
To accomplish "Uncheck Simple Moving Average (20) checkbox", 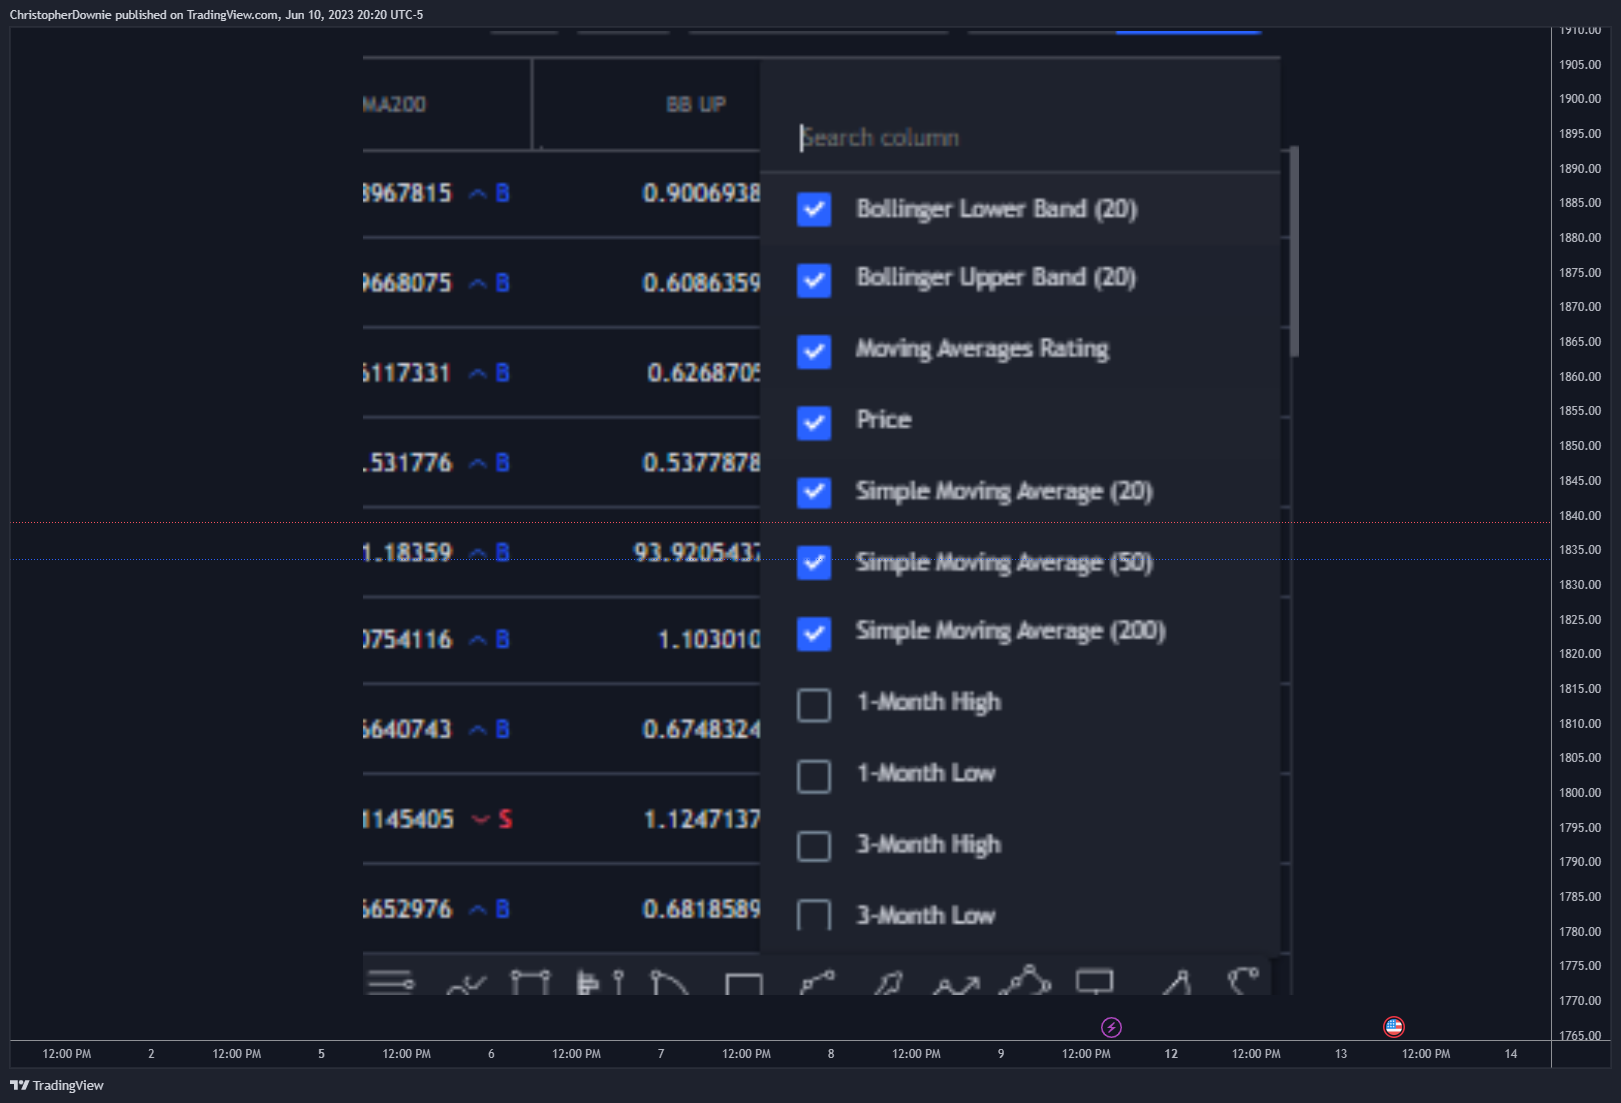I will (x=814, y=492).
